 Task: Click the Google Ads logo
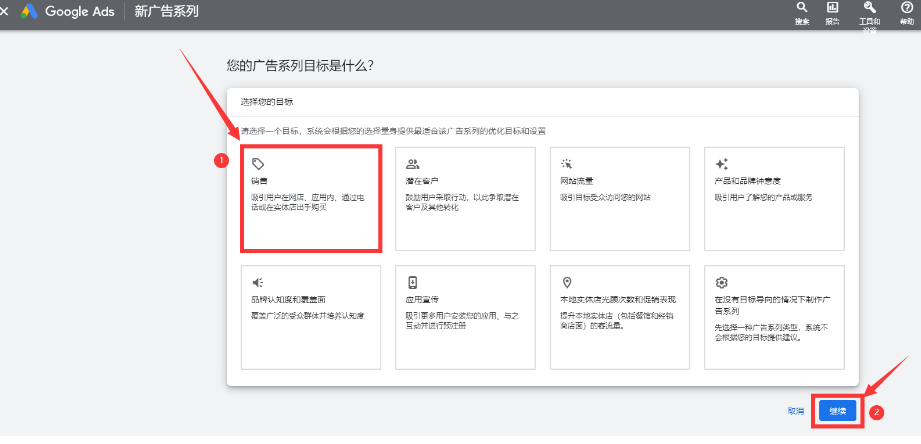30,12
